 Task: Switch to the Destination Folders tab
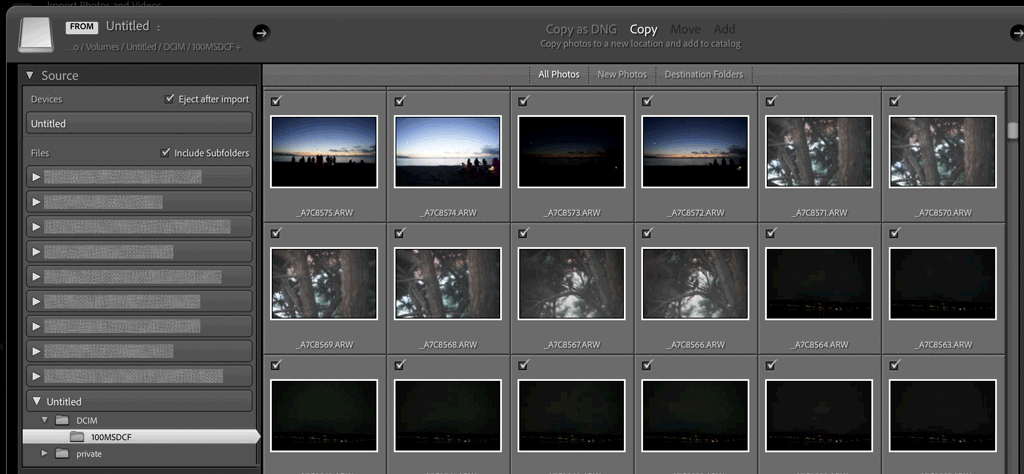pos(703,74)
